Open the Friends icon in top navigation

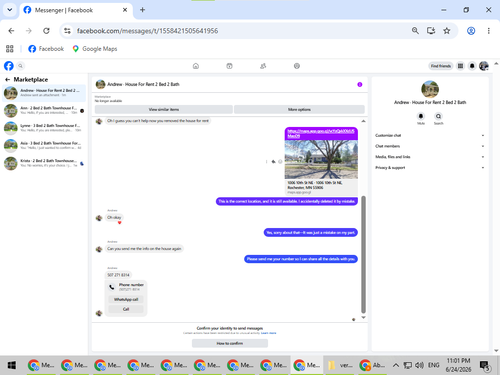click(x=263, y=66)
